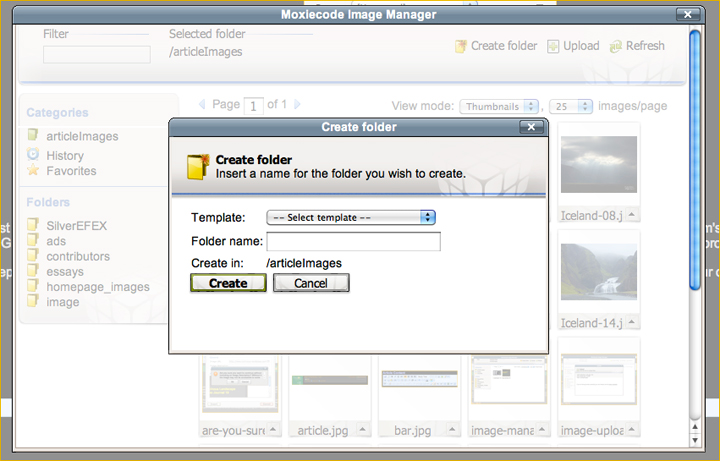Click the Upload toolbar icon
Screen dimensions: 720x461
click(x=553, y=46)
